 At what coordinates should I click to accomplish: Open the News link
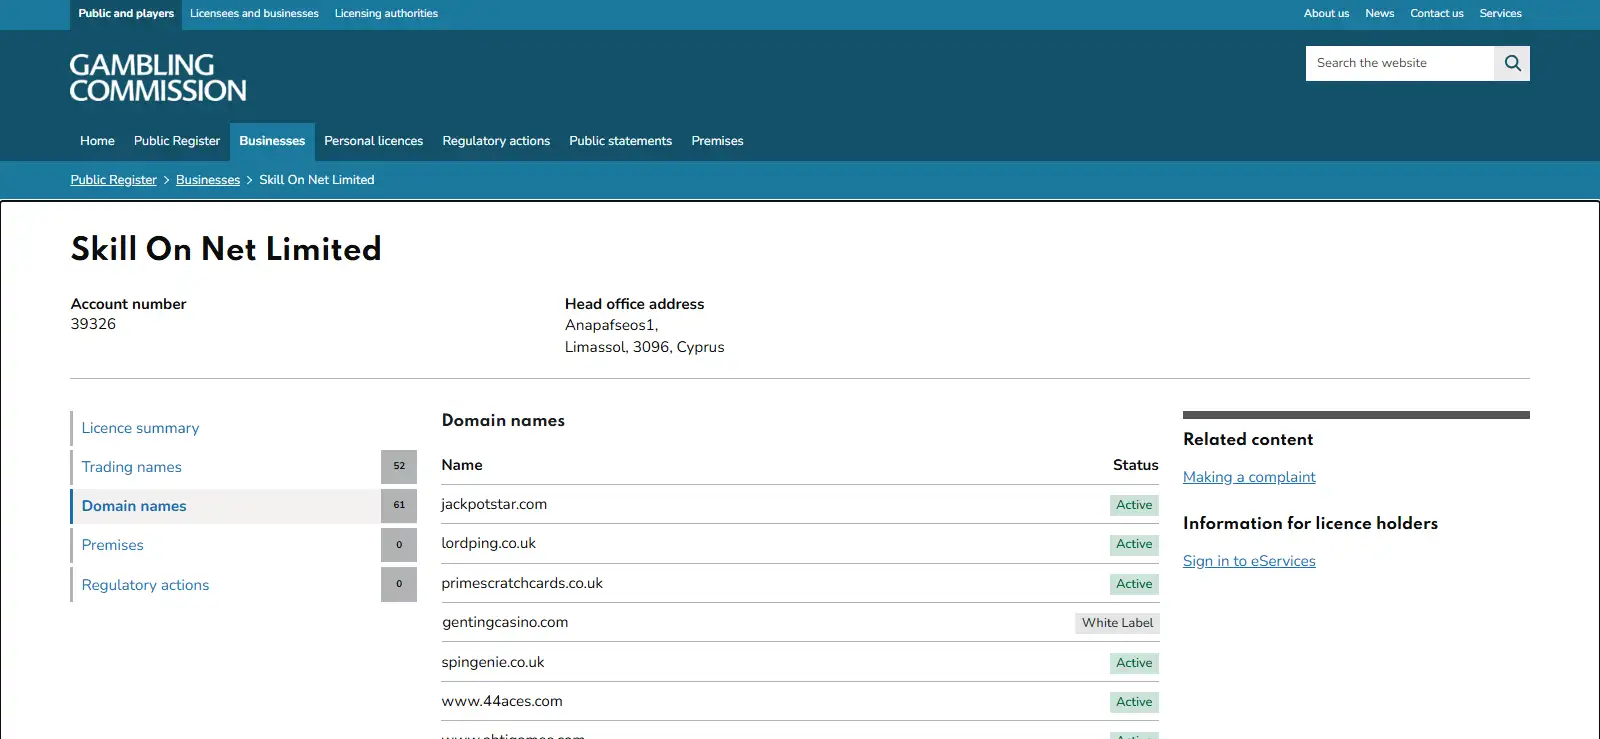[x=1379, y=14]
